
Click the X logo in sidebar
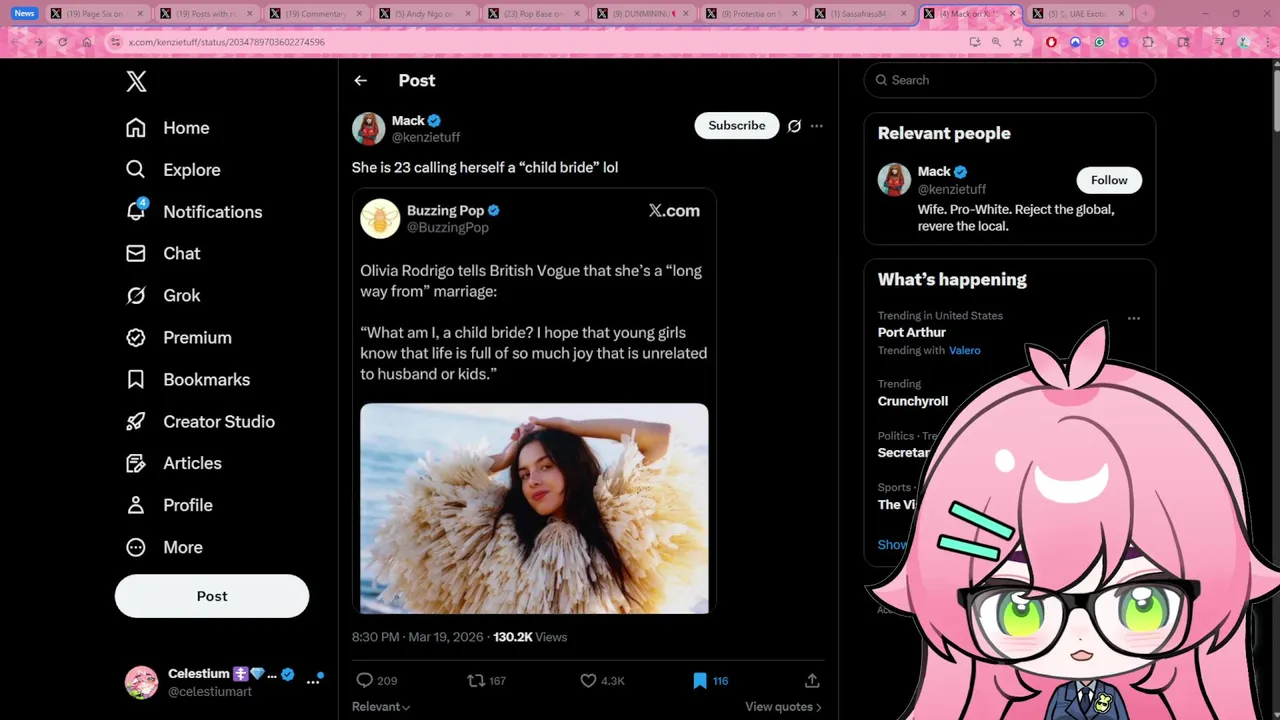point(137,81)
